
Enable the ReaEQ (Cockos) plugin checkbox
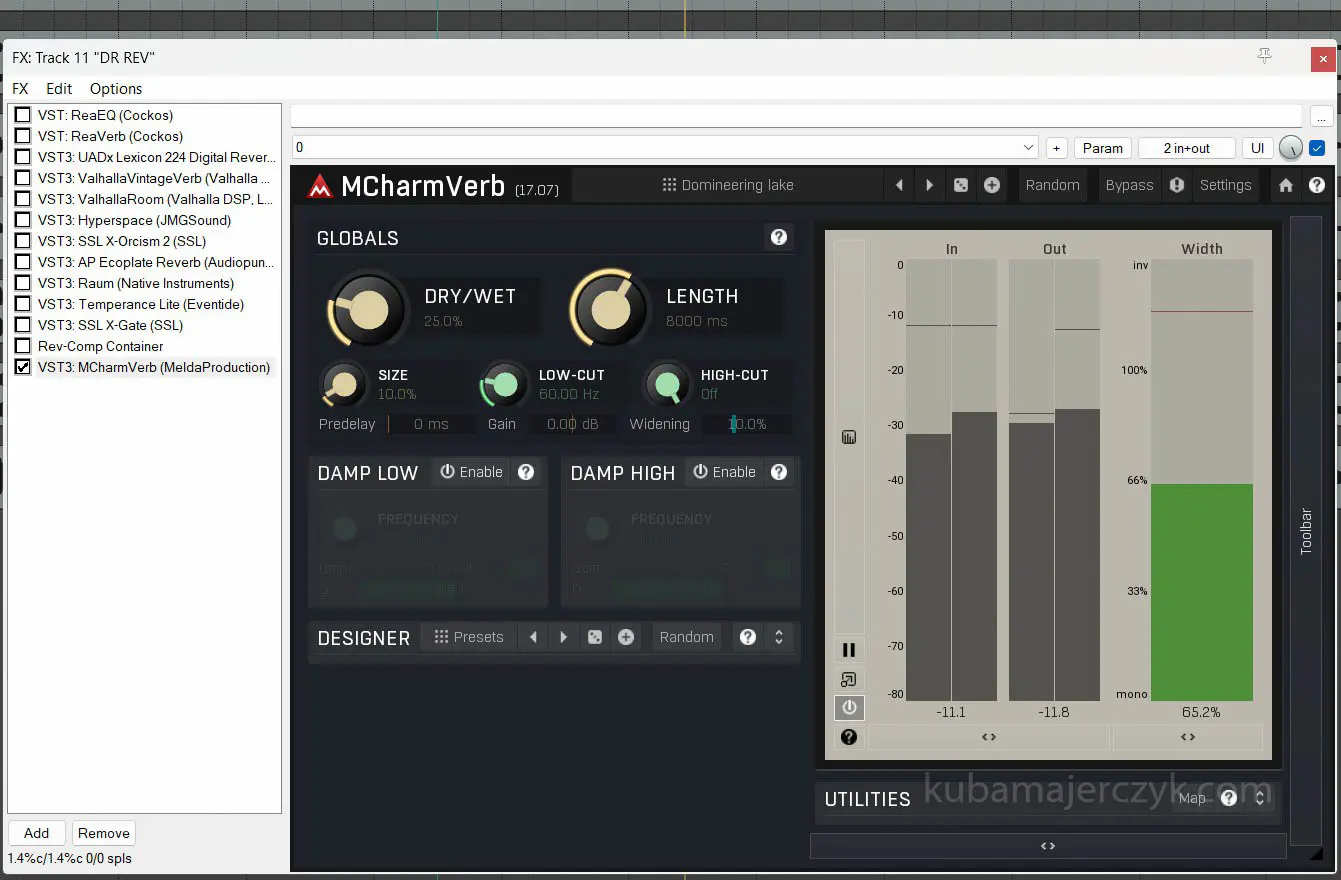(22, 115)
